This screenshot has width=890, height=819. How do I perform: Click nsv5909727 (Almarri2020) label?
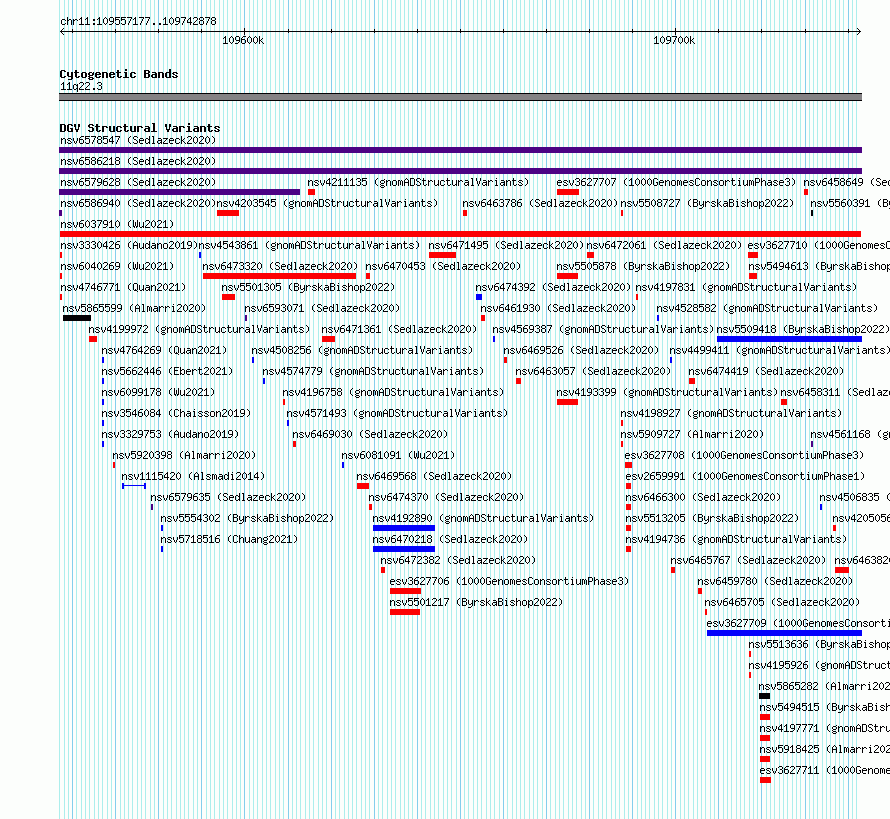(692, 434)
